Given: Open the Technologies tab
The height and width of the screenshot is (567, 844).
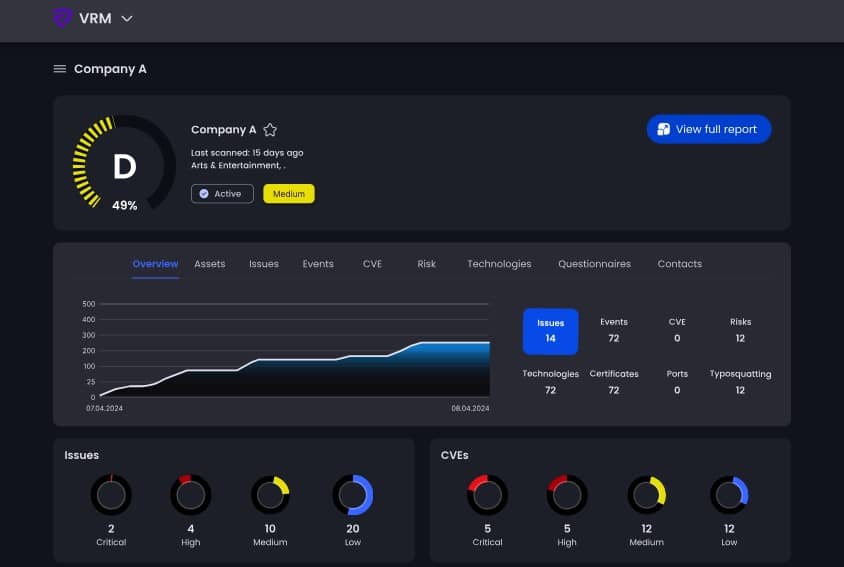Looking at the screenshot, I should coord(499,264).
